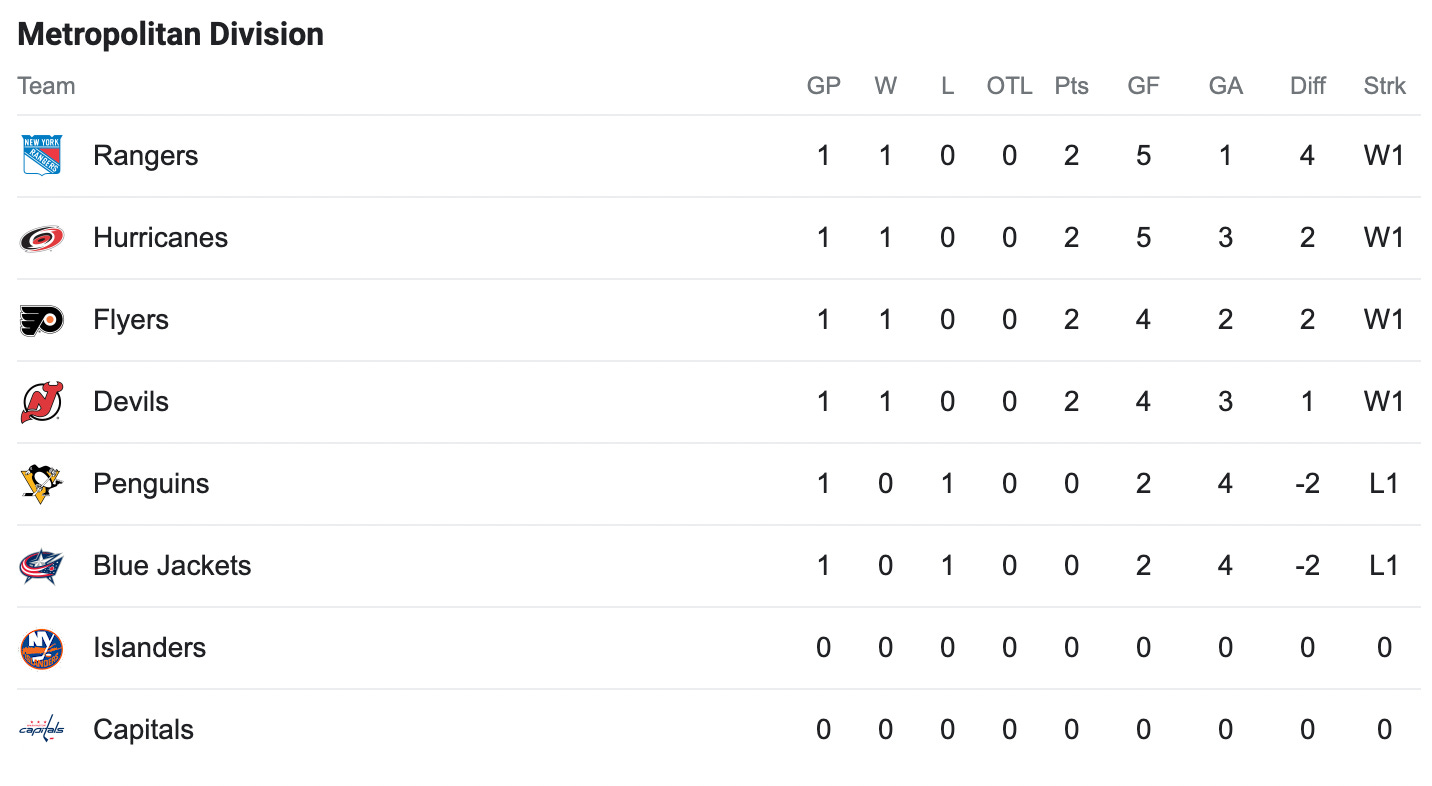Click the New Jersey Devils logo
This screenshot has height=786, width=1432.
coord(42,402)
